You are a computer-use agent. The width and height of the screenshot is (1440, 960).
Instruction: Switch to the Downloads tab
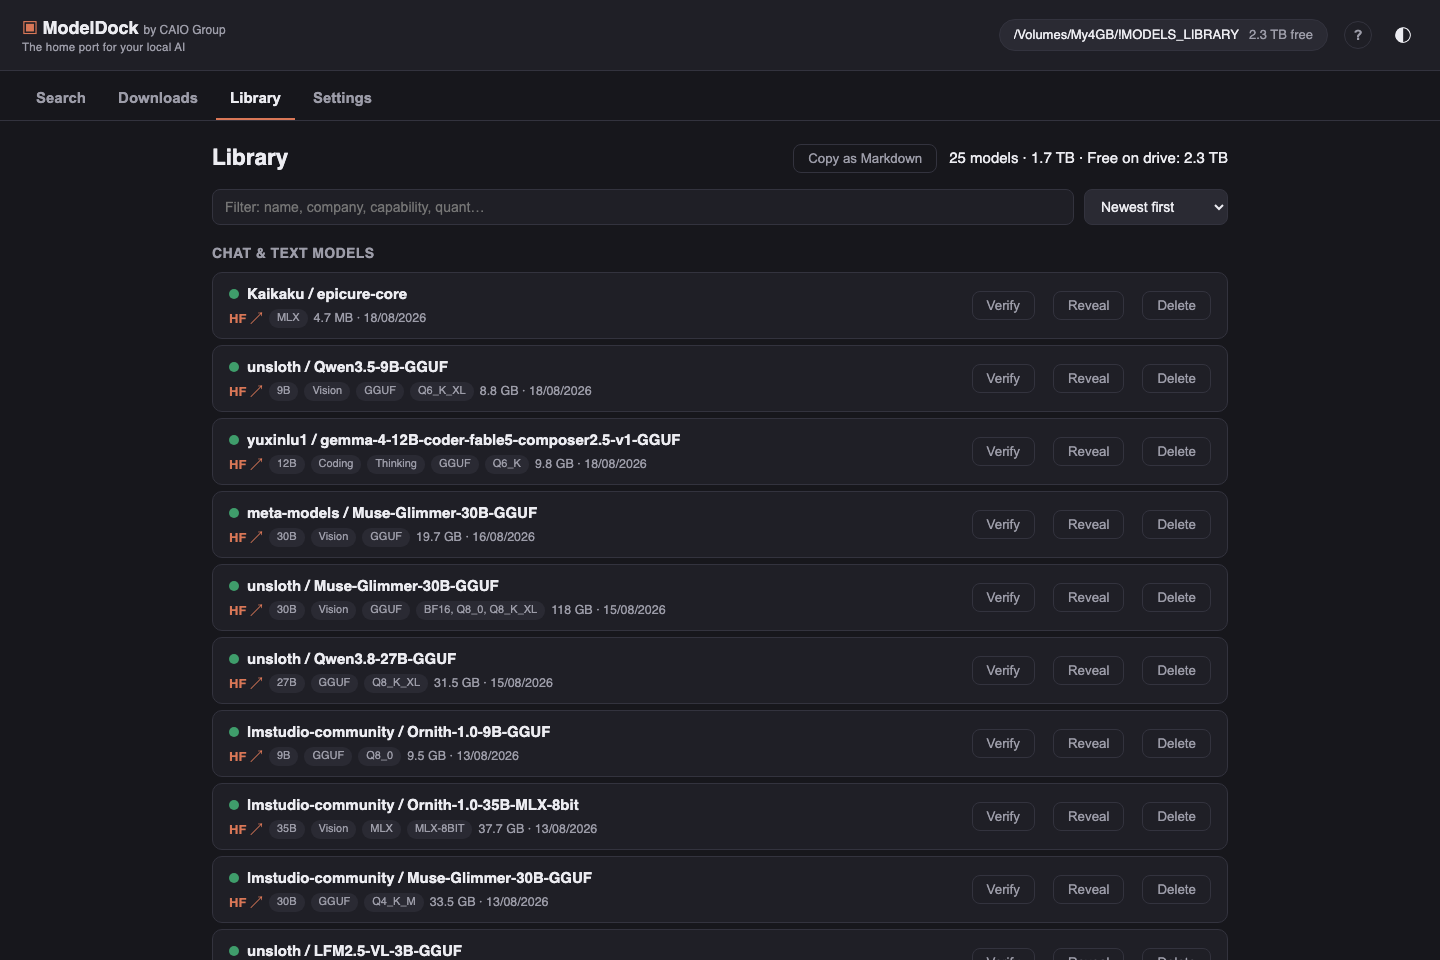(158, 98)
